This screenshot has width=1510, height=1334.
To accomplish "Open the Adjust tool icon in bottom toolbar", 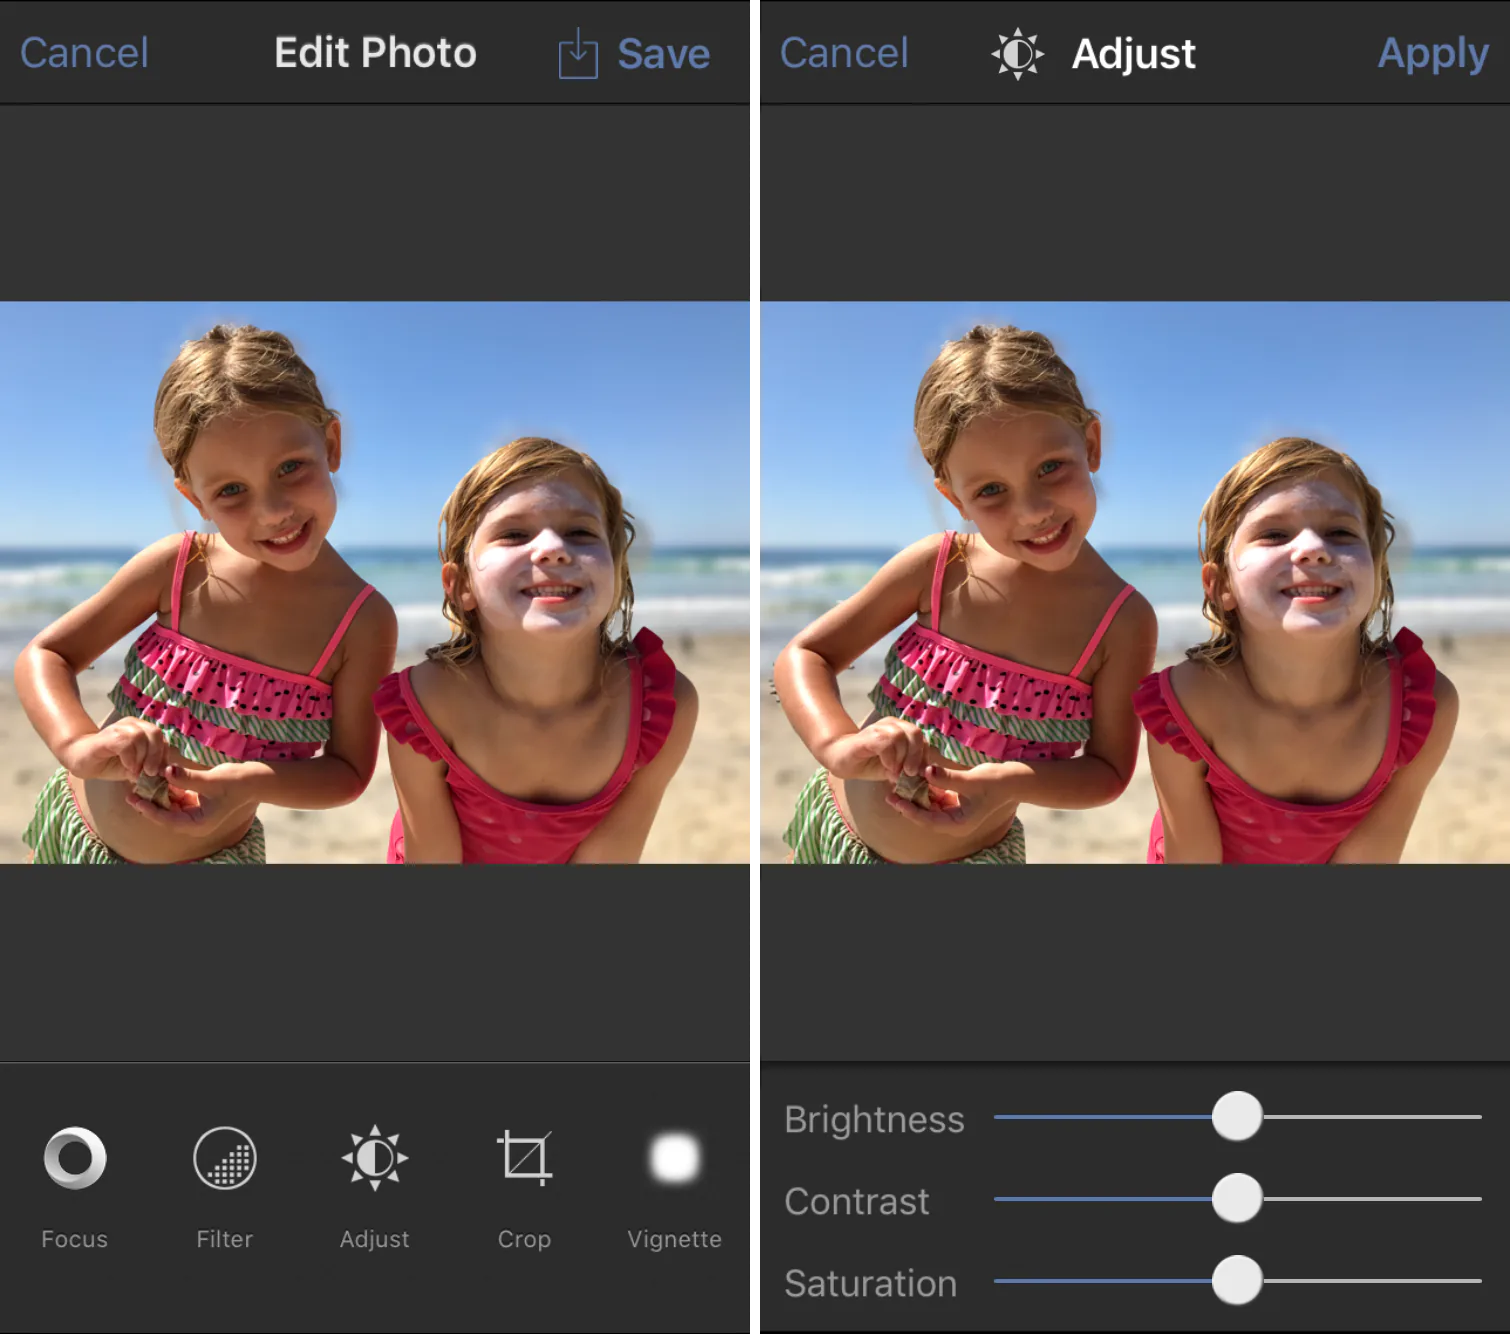I will (375, 1158).
